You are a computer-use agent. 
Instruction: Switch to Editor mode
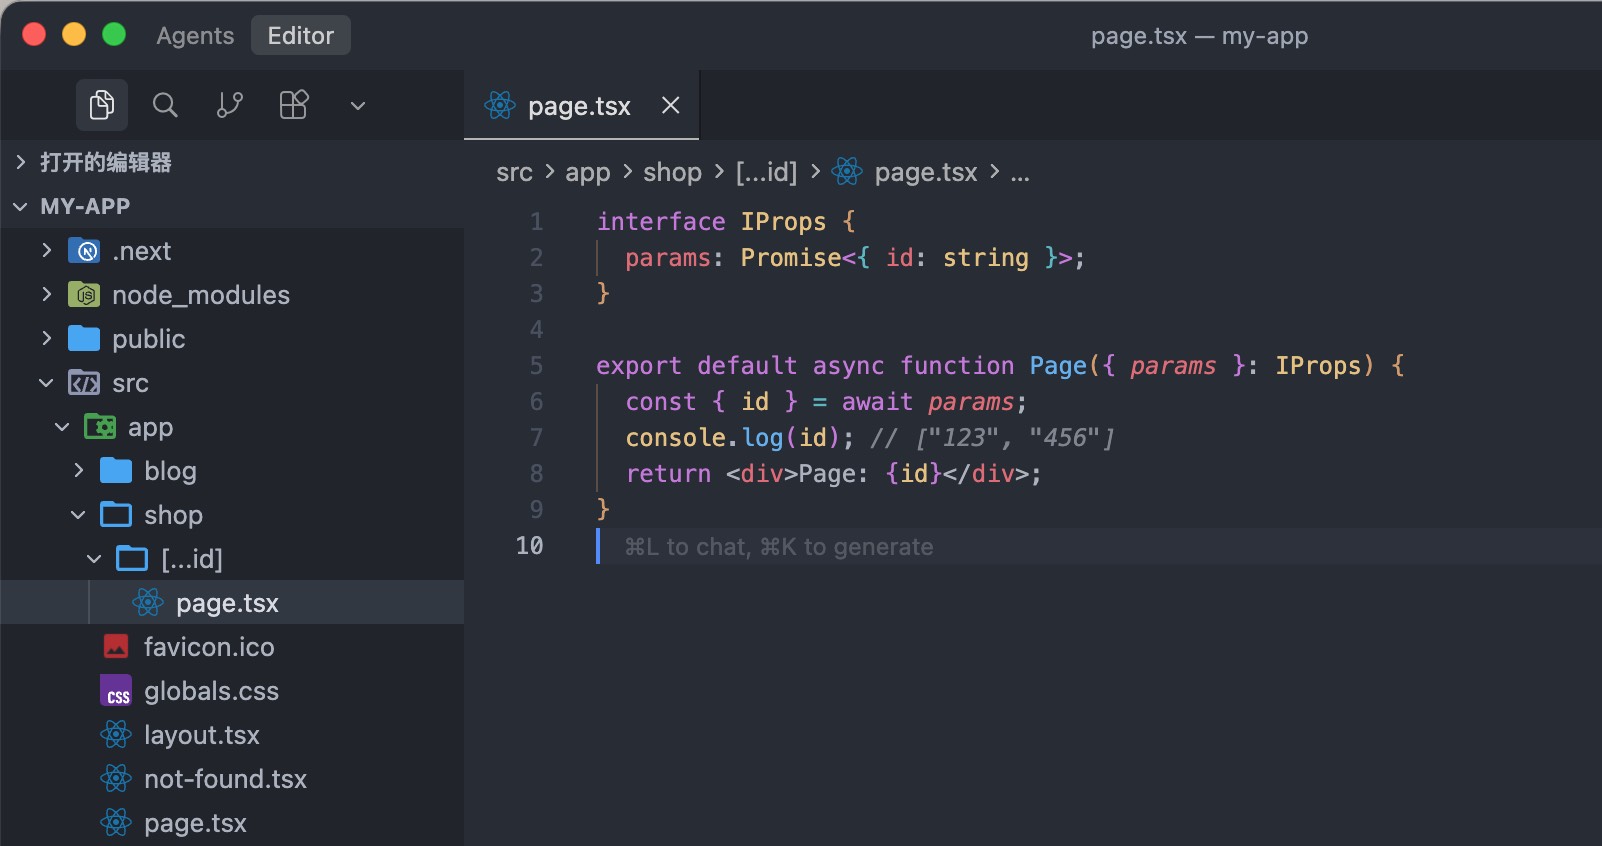(x=300, y=36)
